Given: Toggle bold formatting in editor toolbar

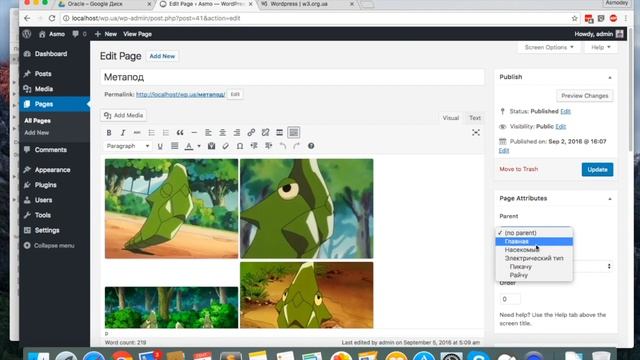Looking at the screenshot, I should coord(109,133).
